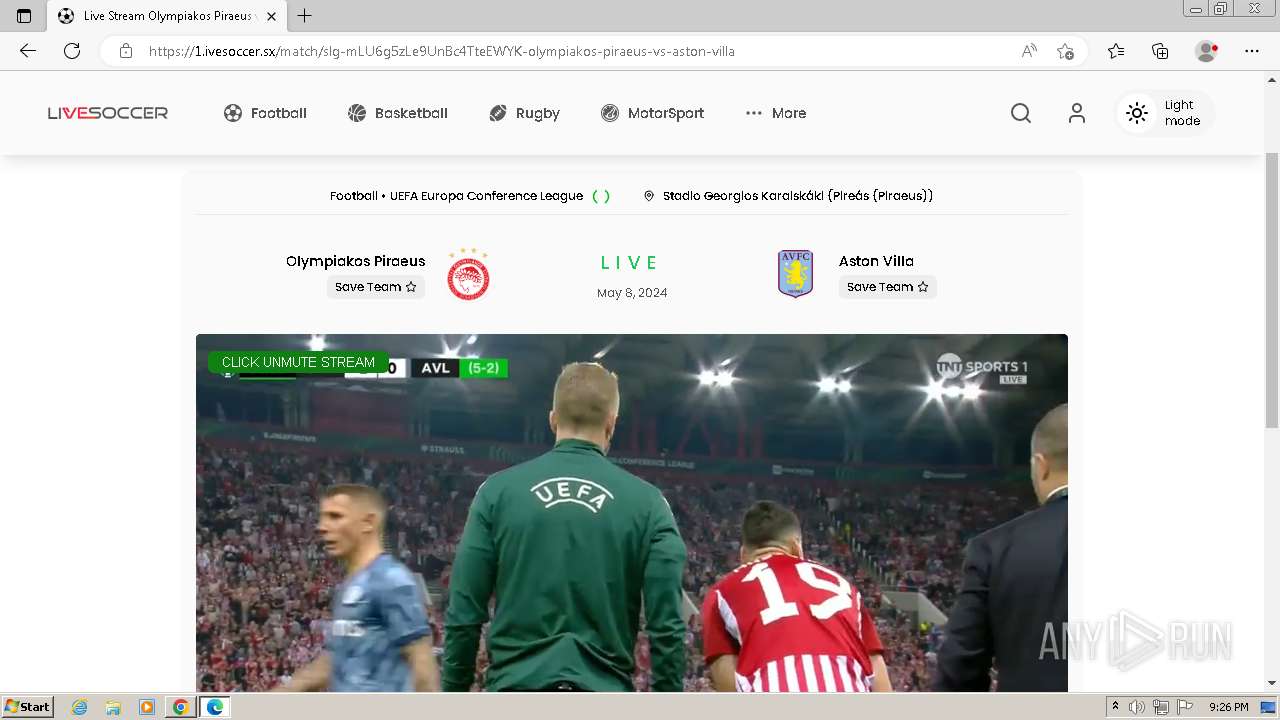Launch Internet Explorer from taskbar
Viewport: 1280px width, 720px height.
pos(80,707)
